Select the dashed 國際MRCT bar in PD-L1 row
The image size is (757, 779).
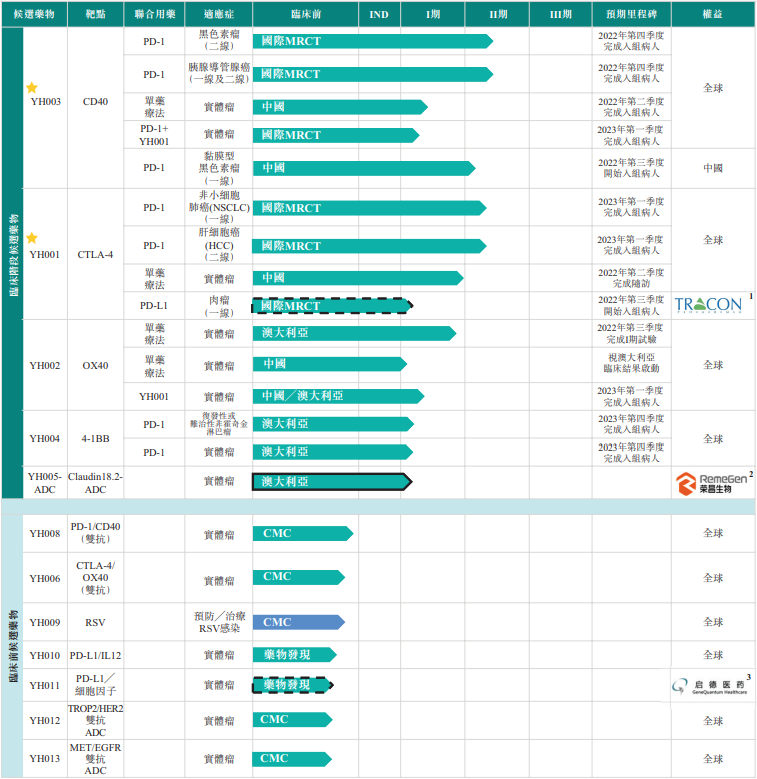click(x=331, y=305)
